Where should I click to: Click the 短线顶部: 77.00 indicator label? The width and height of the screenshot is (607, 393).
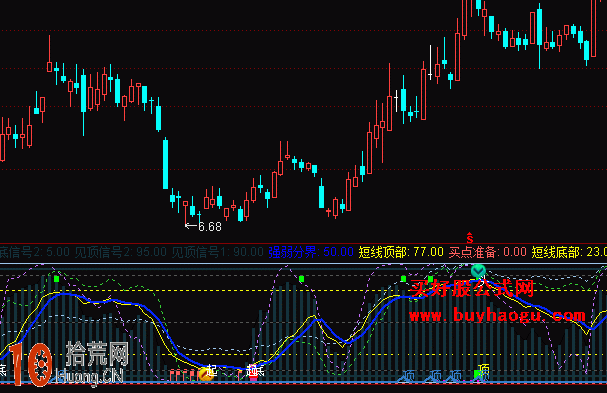click(x=401, y=252)
